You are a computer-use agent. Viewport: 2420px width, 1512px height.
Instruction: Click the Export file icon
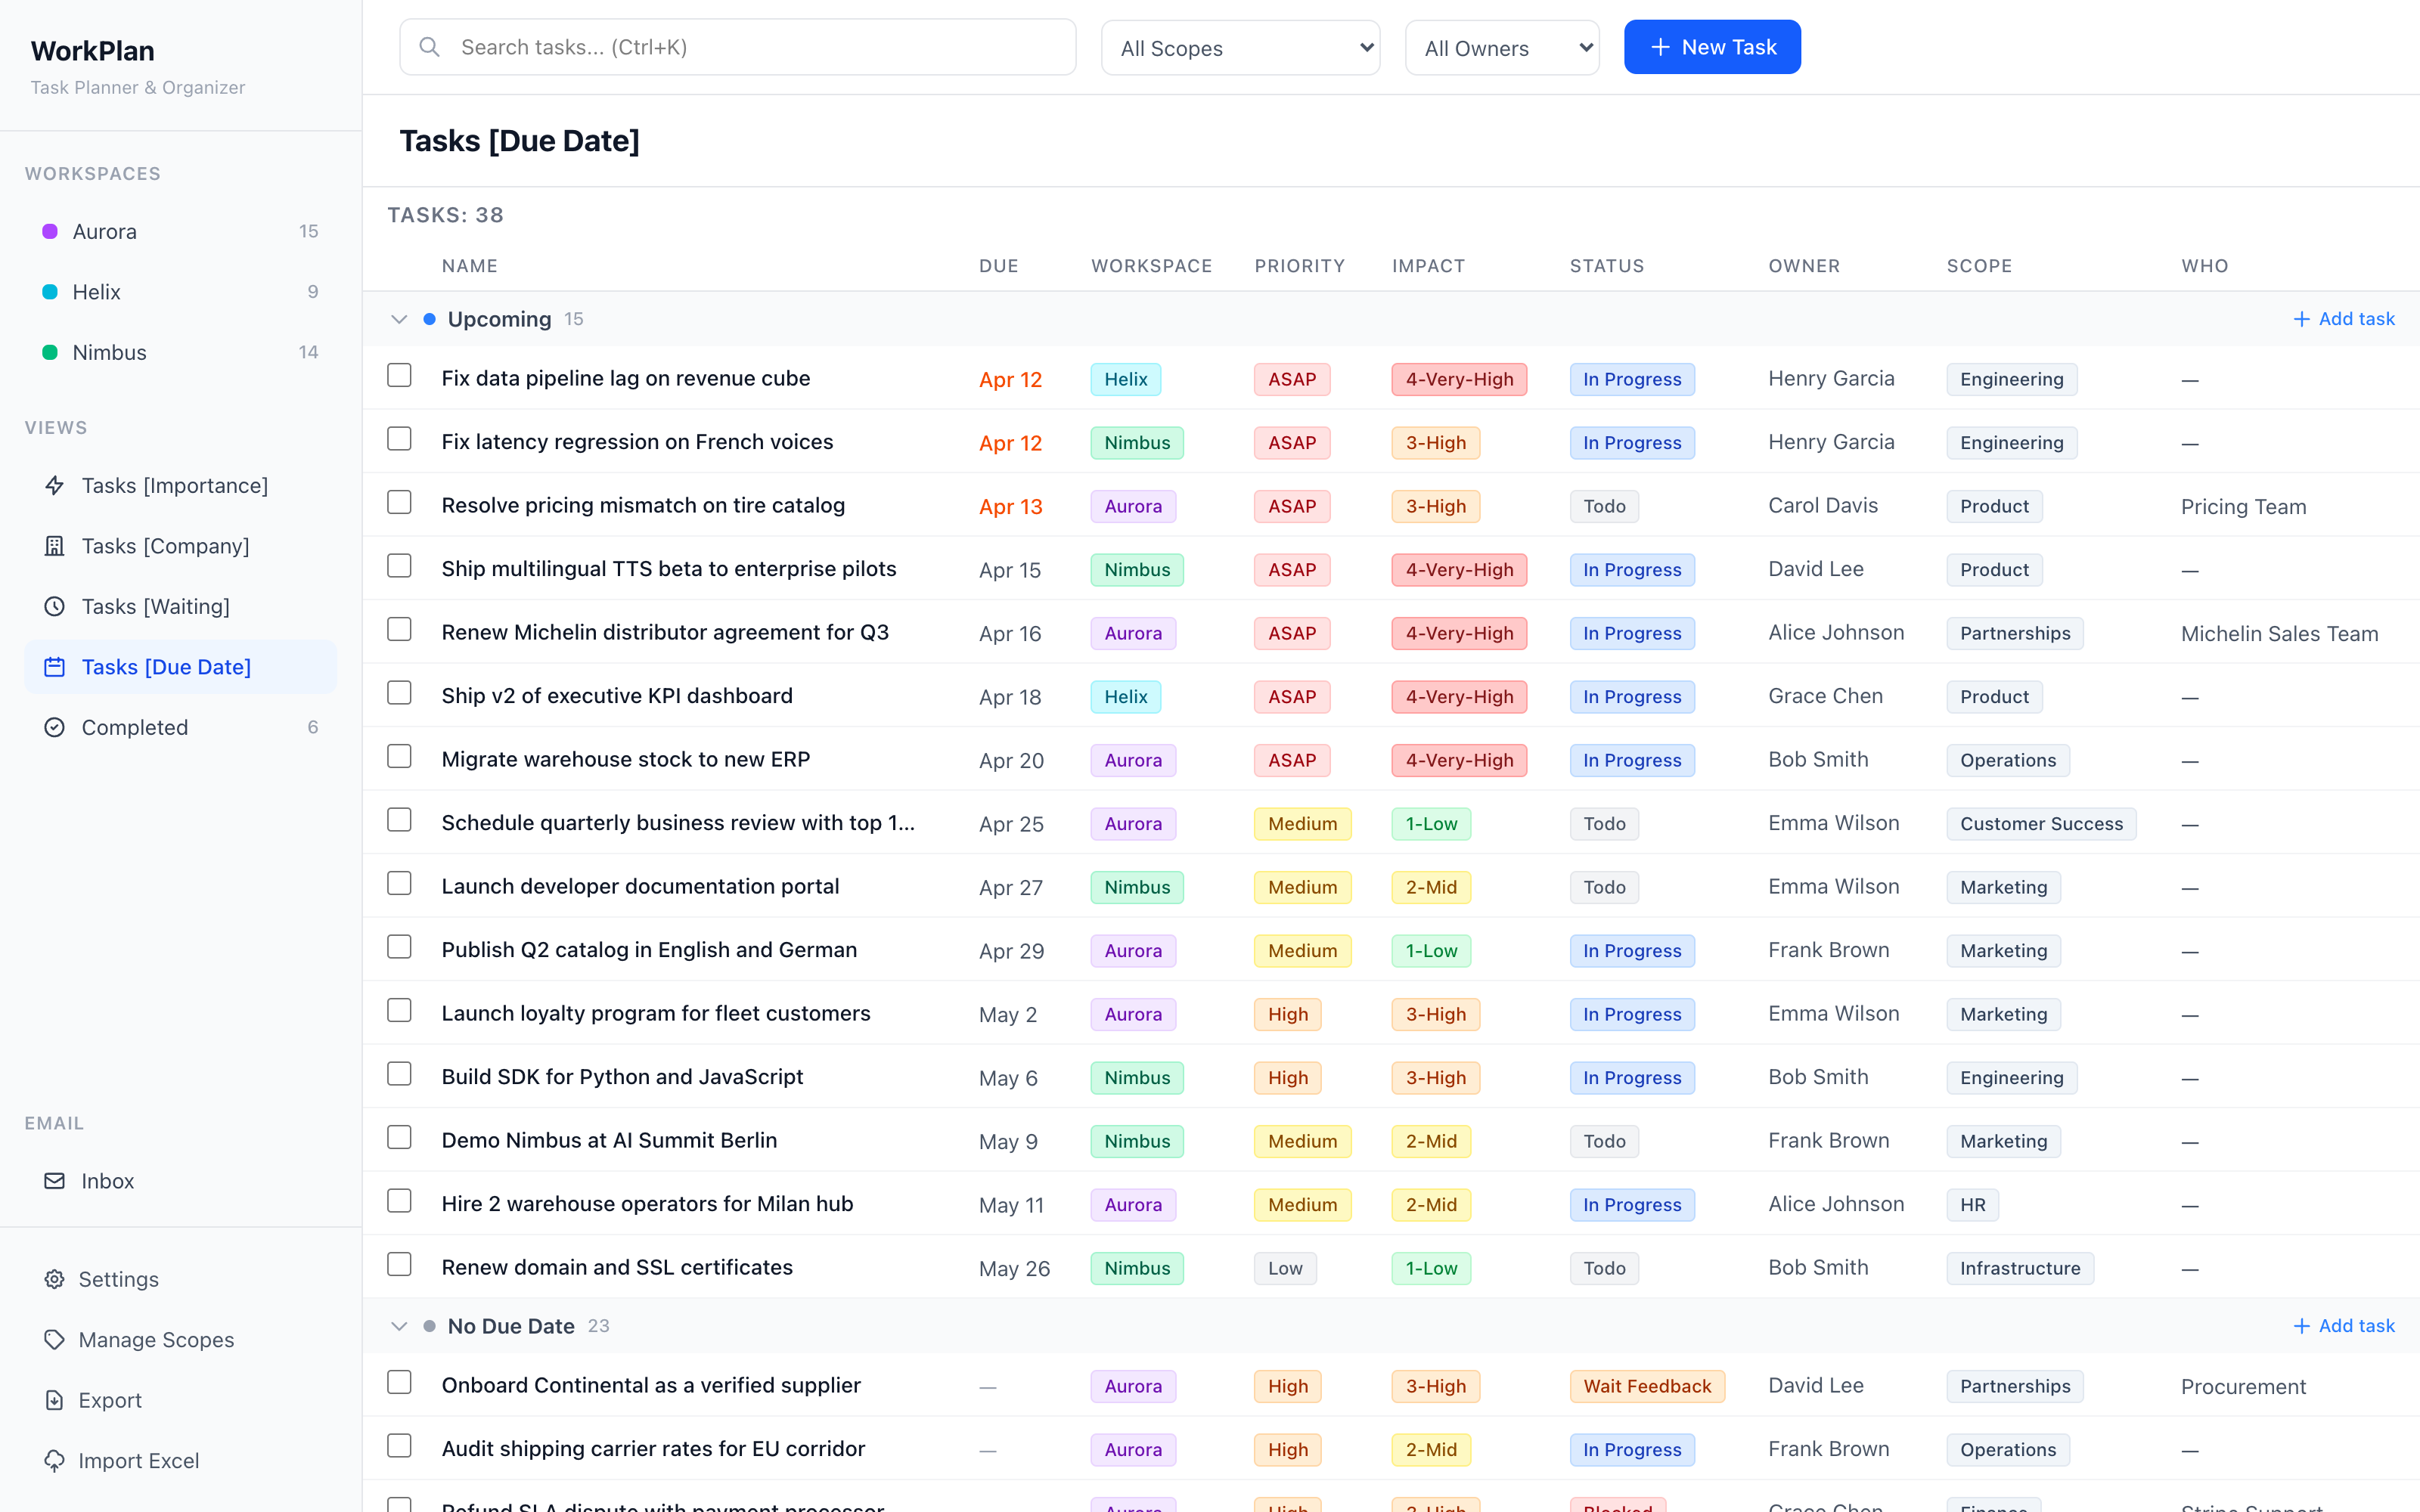(54, 1401)
